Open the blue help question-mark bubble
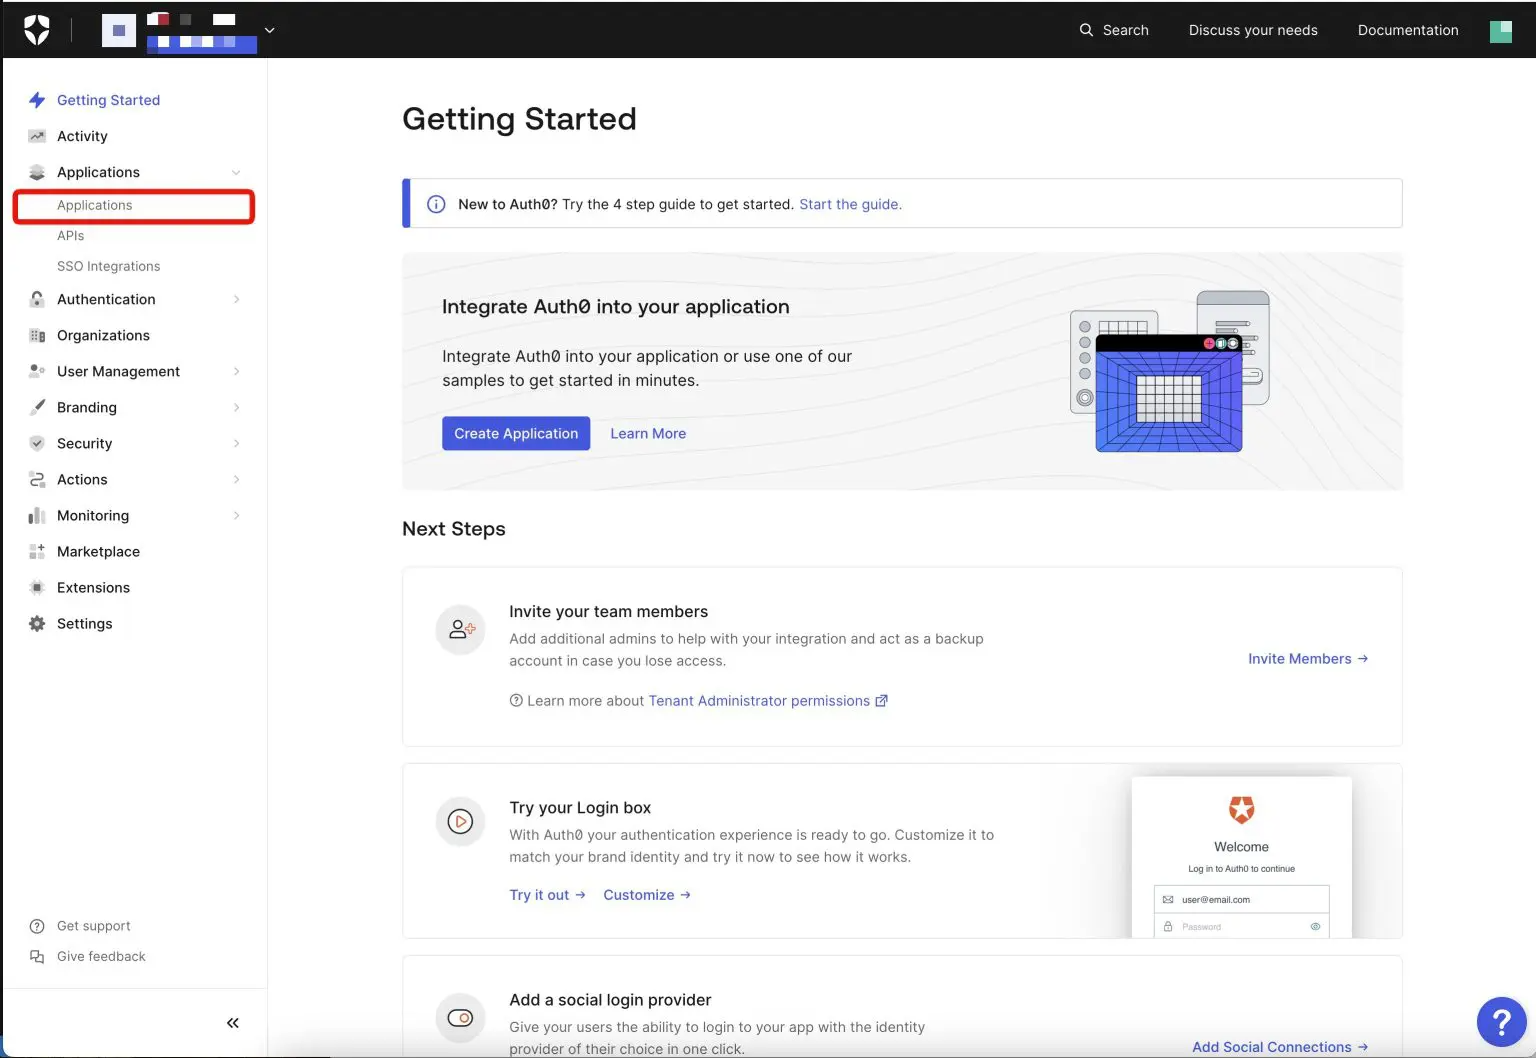The width and height of the screenshot is (1536, 1058). 1501,1022
